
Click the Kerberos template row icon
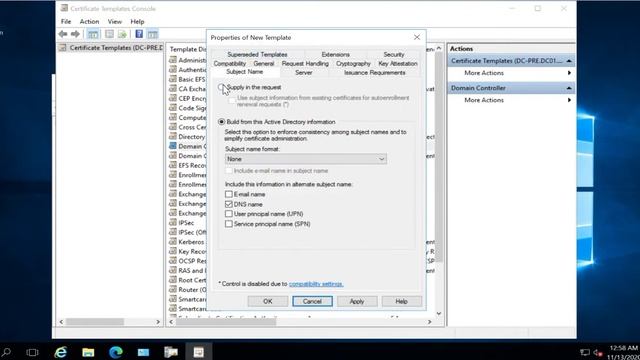point(173,242)
